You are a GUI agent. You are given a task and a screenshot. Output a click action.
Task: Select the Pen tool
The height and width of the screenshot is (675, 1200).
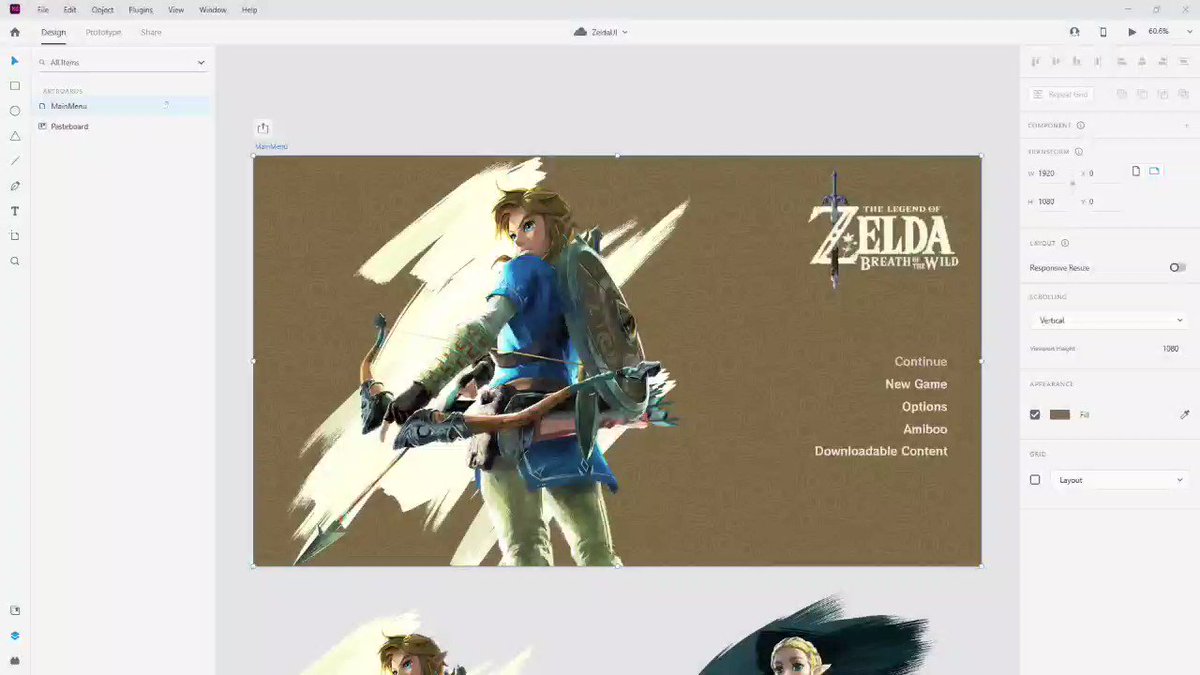pos(15,186)
